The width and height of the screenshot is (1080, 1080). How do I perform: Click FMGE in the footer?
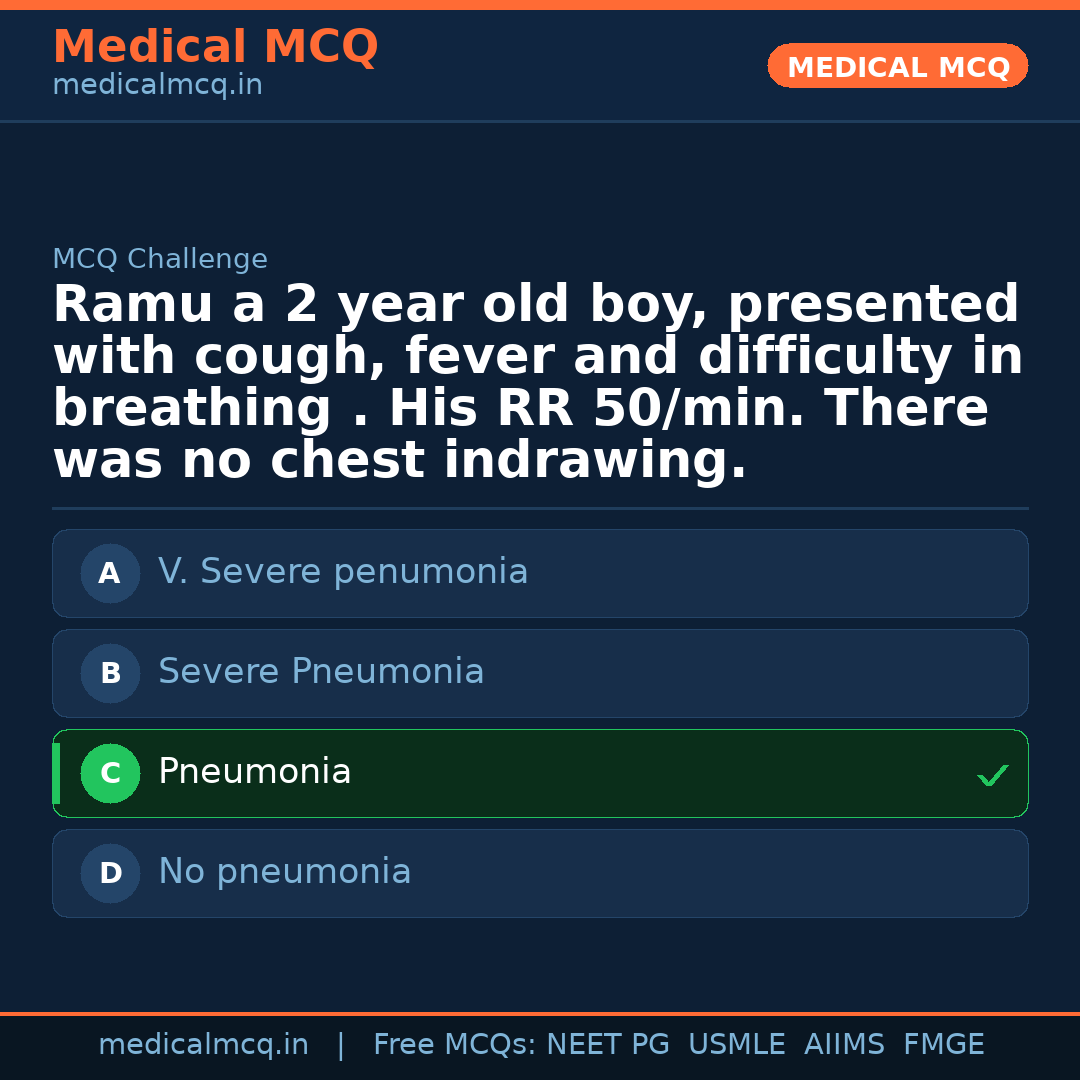point(943,1045)
